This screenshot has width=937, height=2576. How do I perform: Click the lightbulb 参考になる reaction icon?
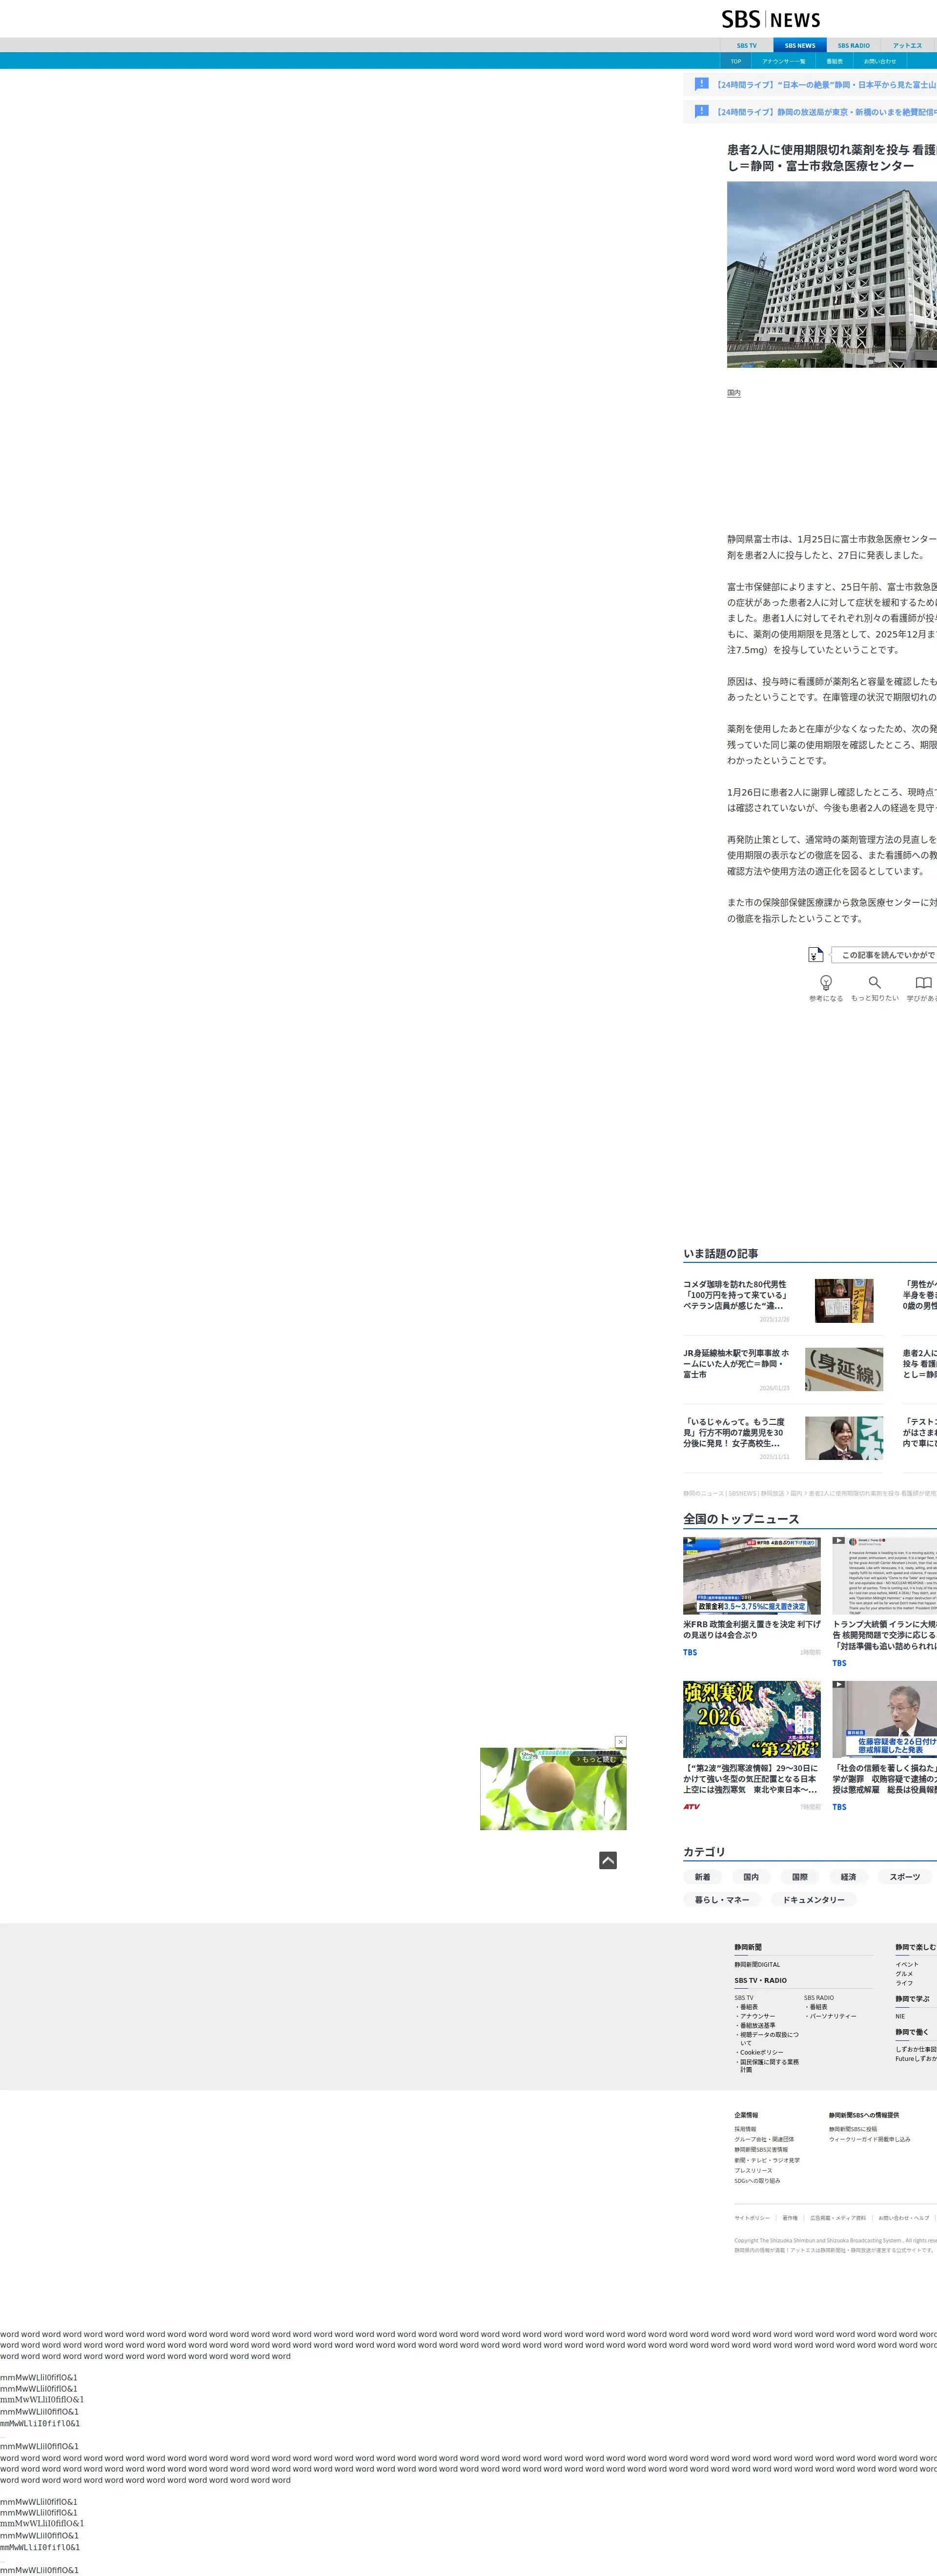click(x=826, y=983)
